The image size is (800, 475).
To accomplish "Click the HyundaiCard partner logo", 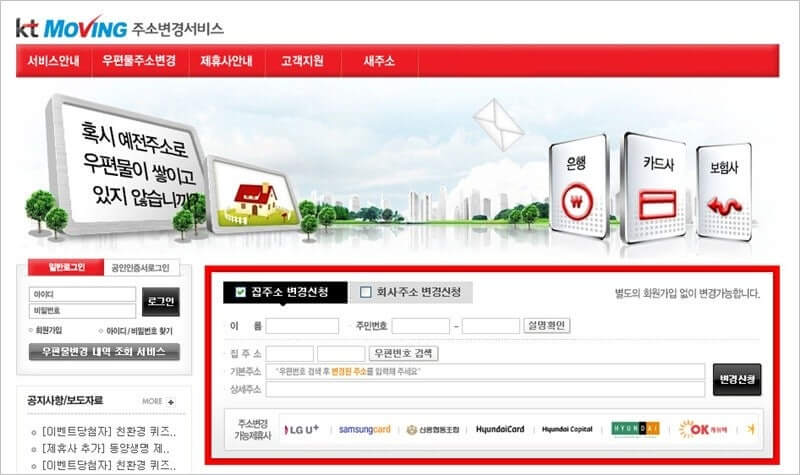I will (500, 430).
